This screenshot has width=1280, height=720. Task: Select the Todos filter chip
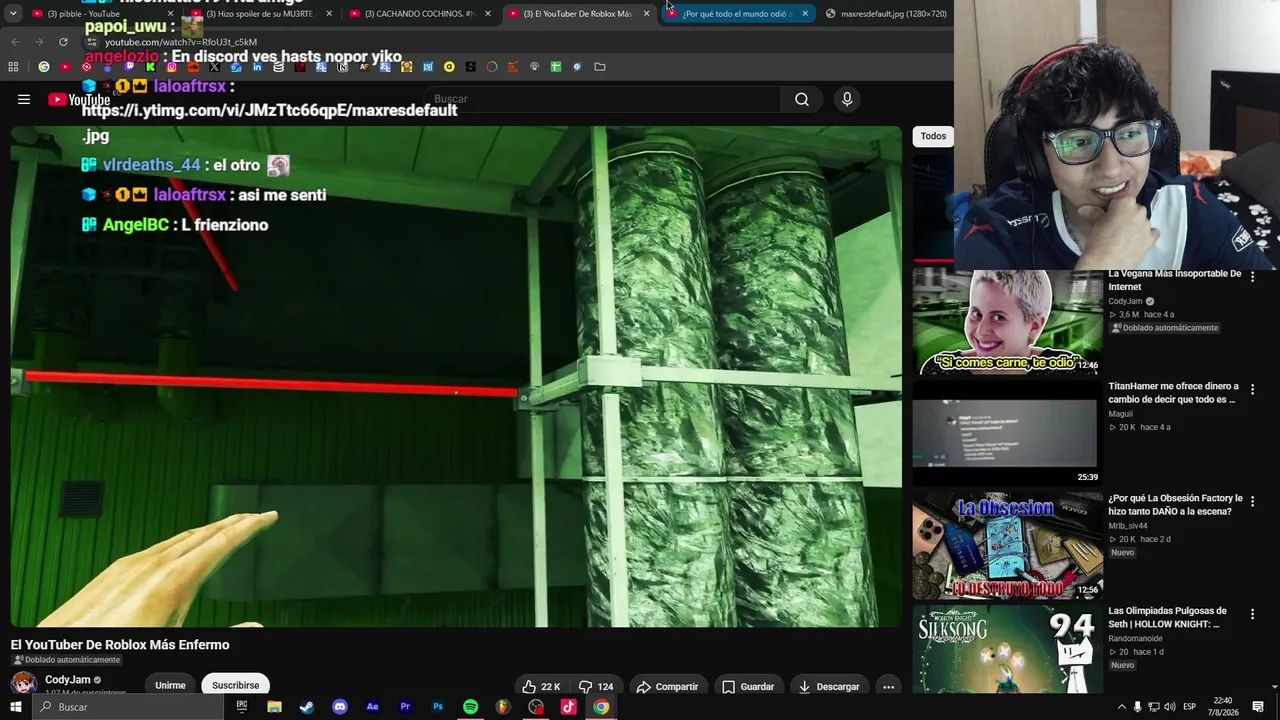[933, 136]
